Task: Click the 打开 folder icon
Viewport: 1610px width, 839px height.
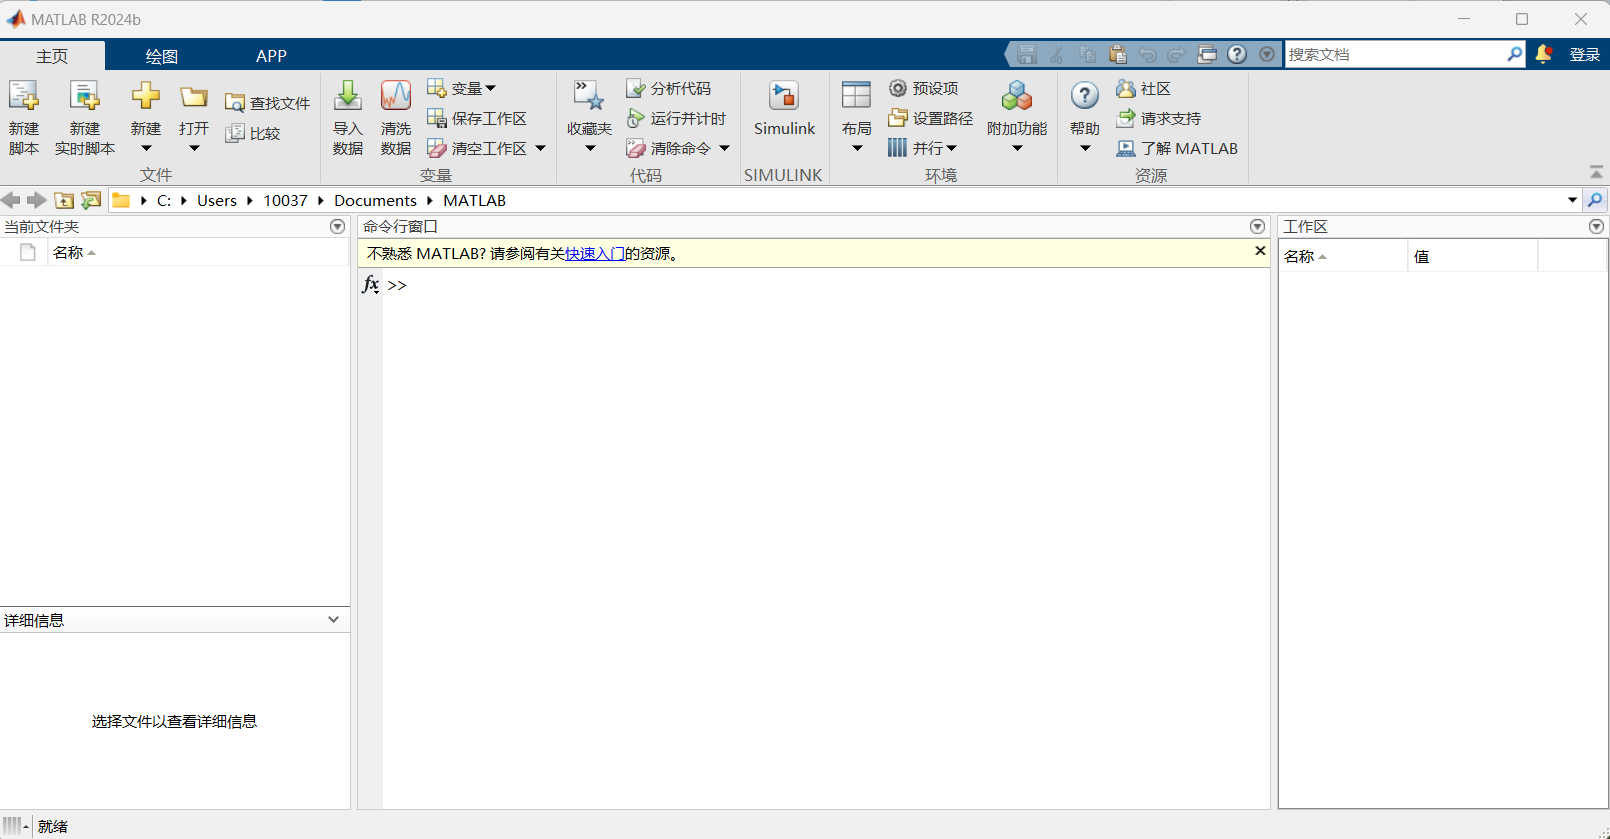Action: pyautogui.click(x=194, y=97)
